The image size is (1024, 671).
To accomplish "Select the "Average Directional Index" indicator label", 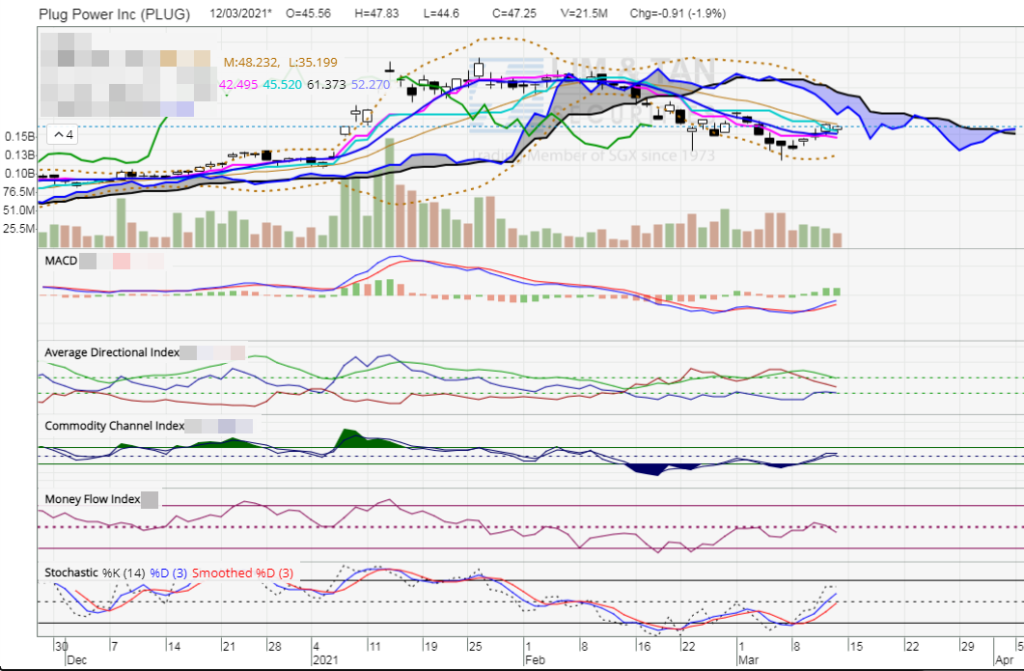I will (x=112, y=353).
